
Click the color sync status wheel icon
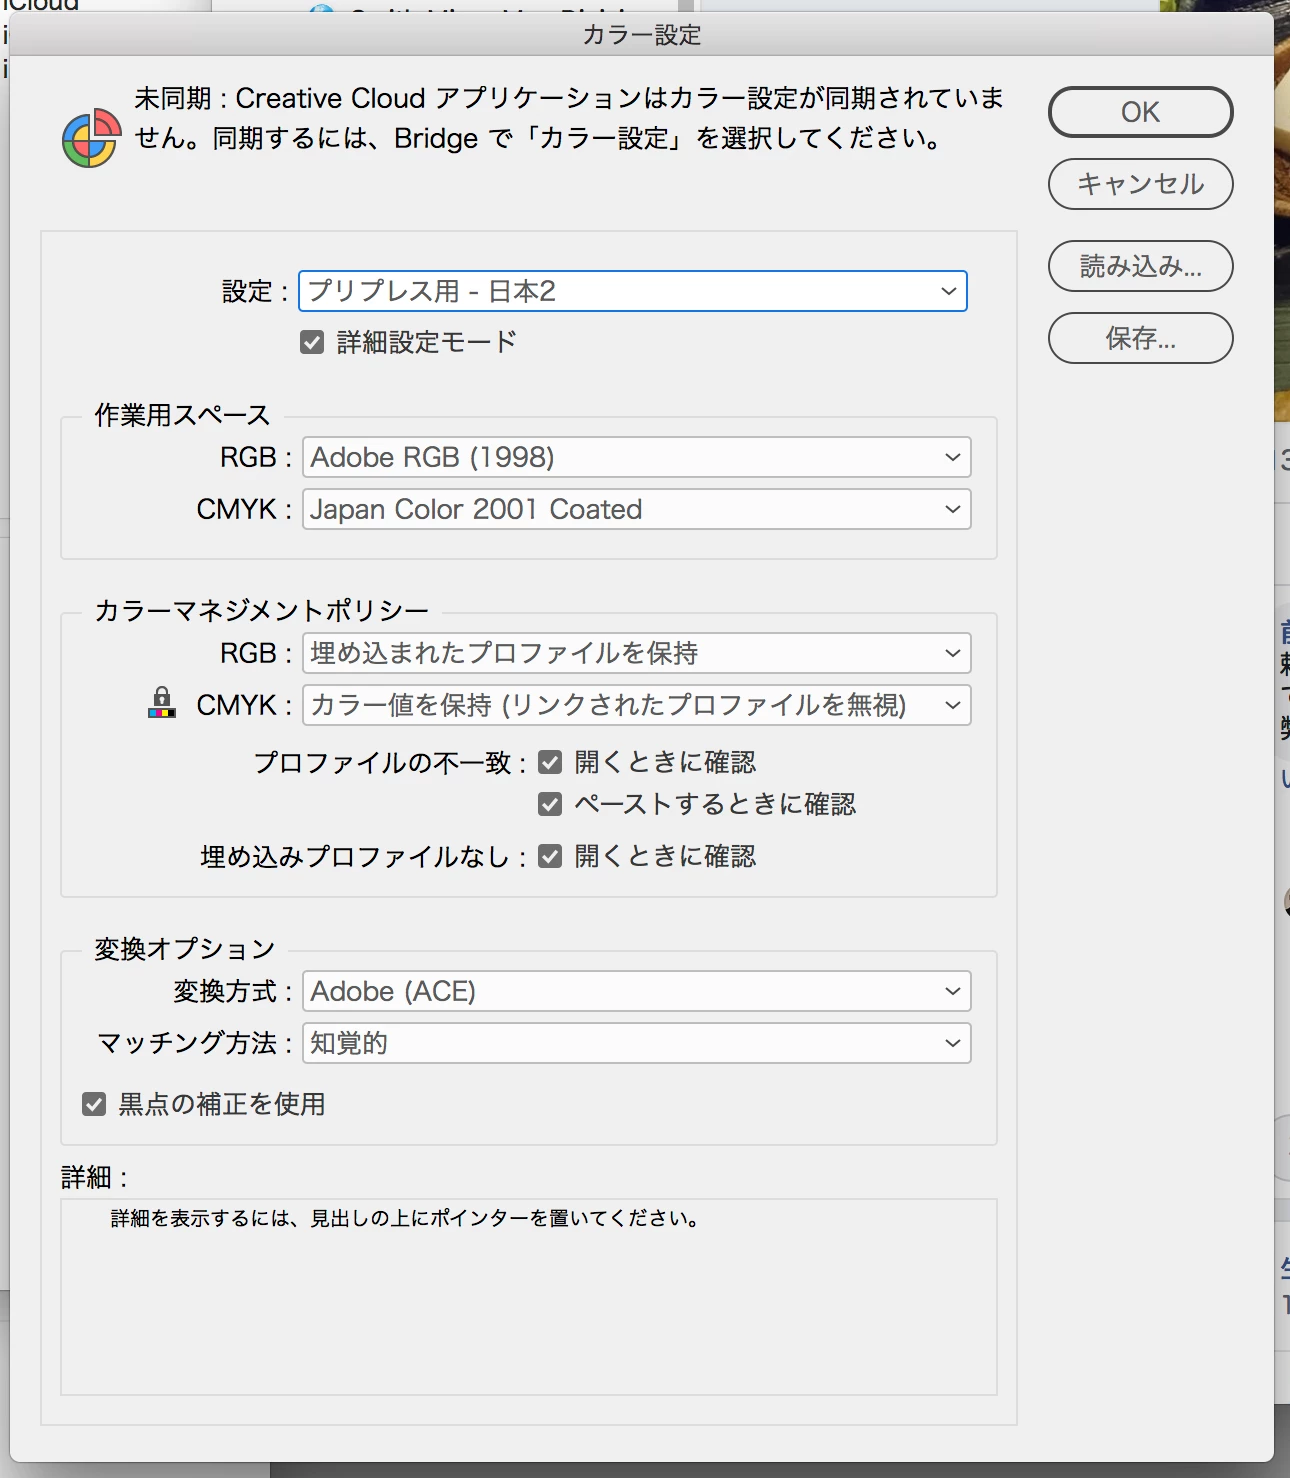[91, 138]
